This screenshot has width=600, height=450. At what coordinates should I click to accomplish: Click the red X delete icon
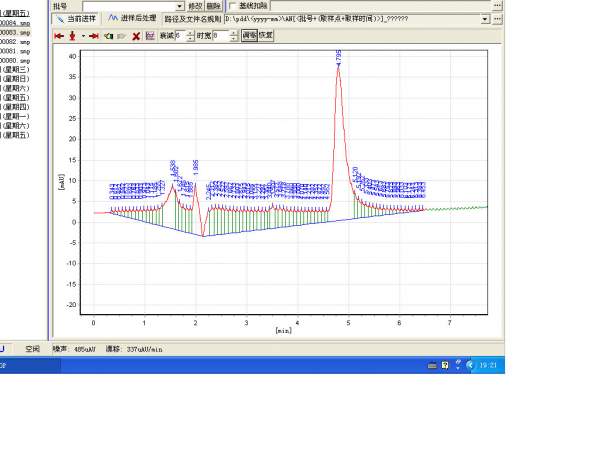(136, 35)
